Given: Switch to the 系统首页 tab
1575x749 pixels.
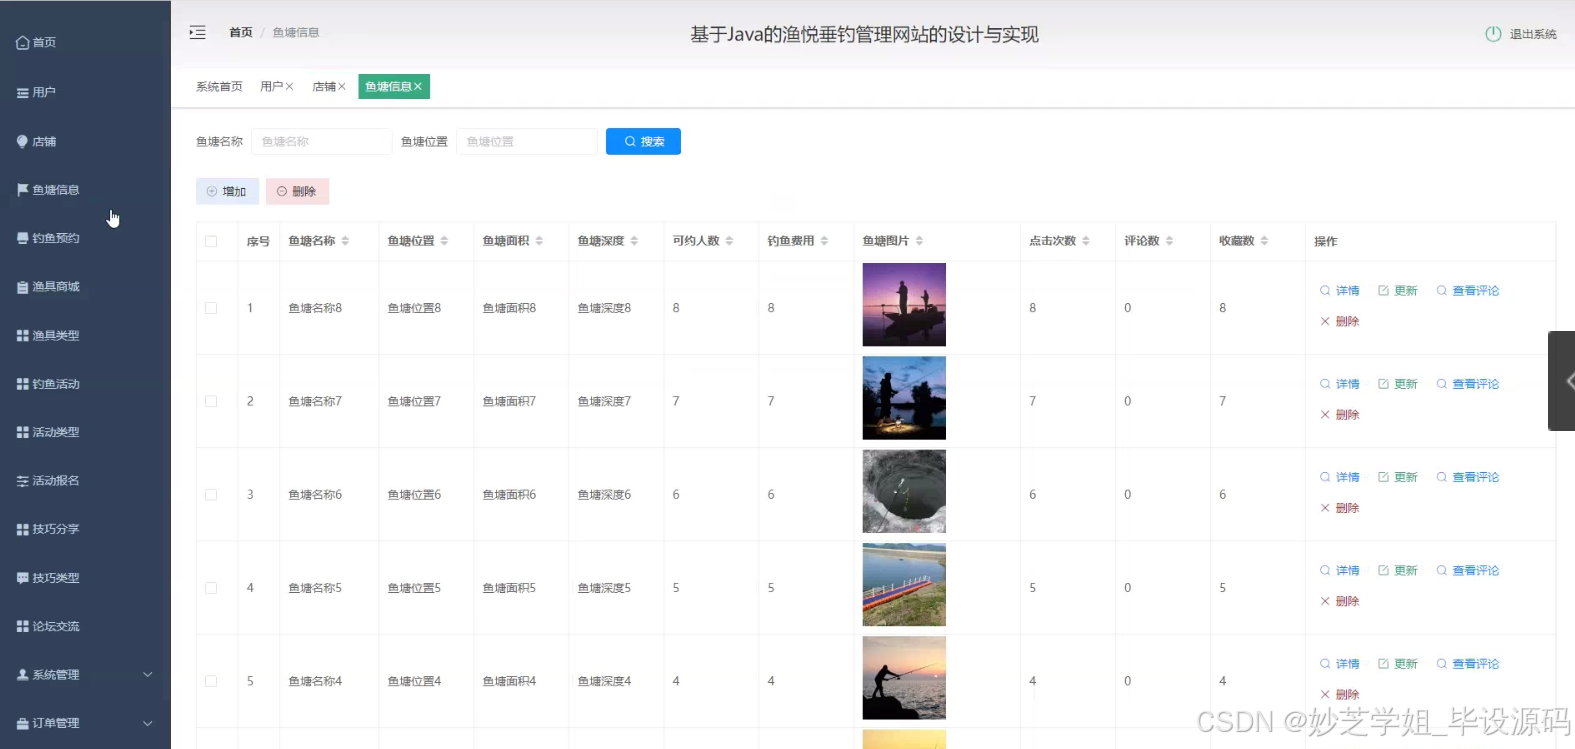Looking at the screenshot, I should tap(219, 87).
